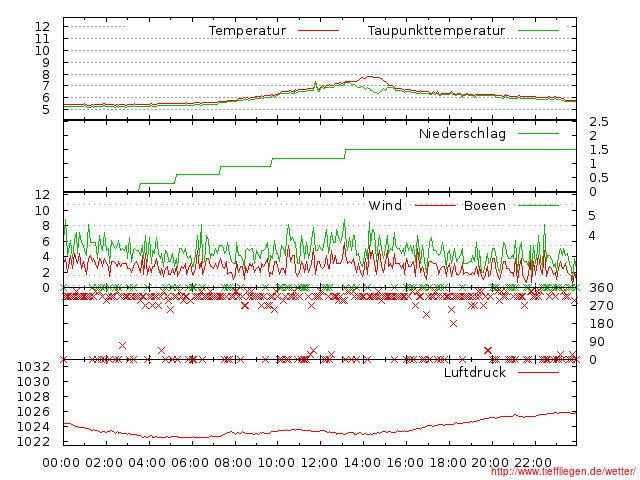Click the Luftdruck legend label
Screen dimensions: 640x480
475,372
